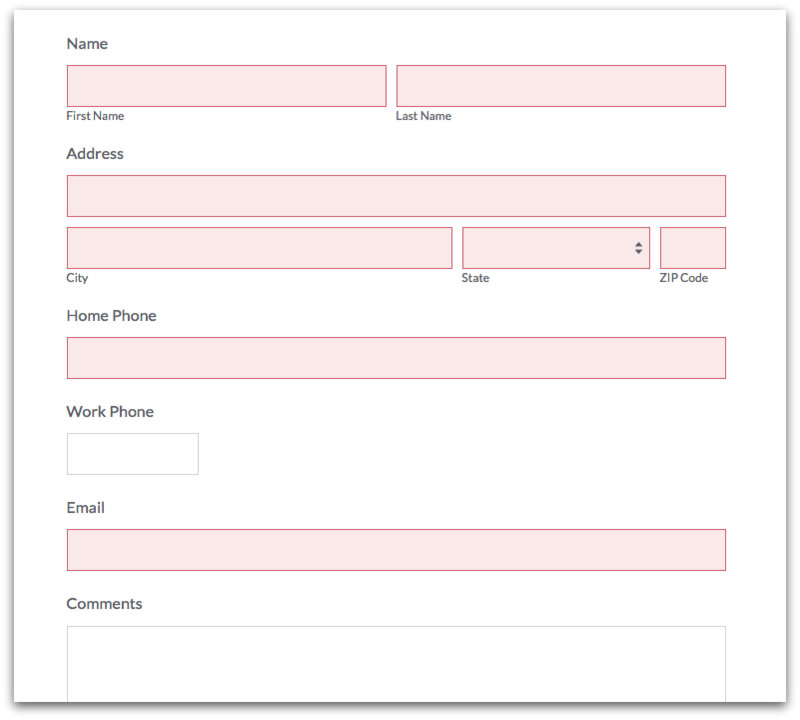Click into the City field
The image size is (800, 720).
(x=259, y=248)
